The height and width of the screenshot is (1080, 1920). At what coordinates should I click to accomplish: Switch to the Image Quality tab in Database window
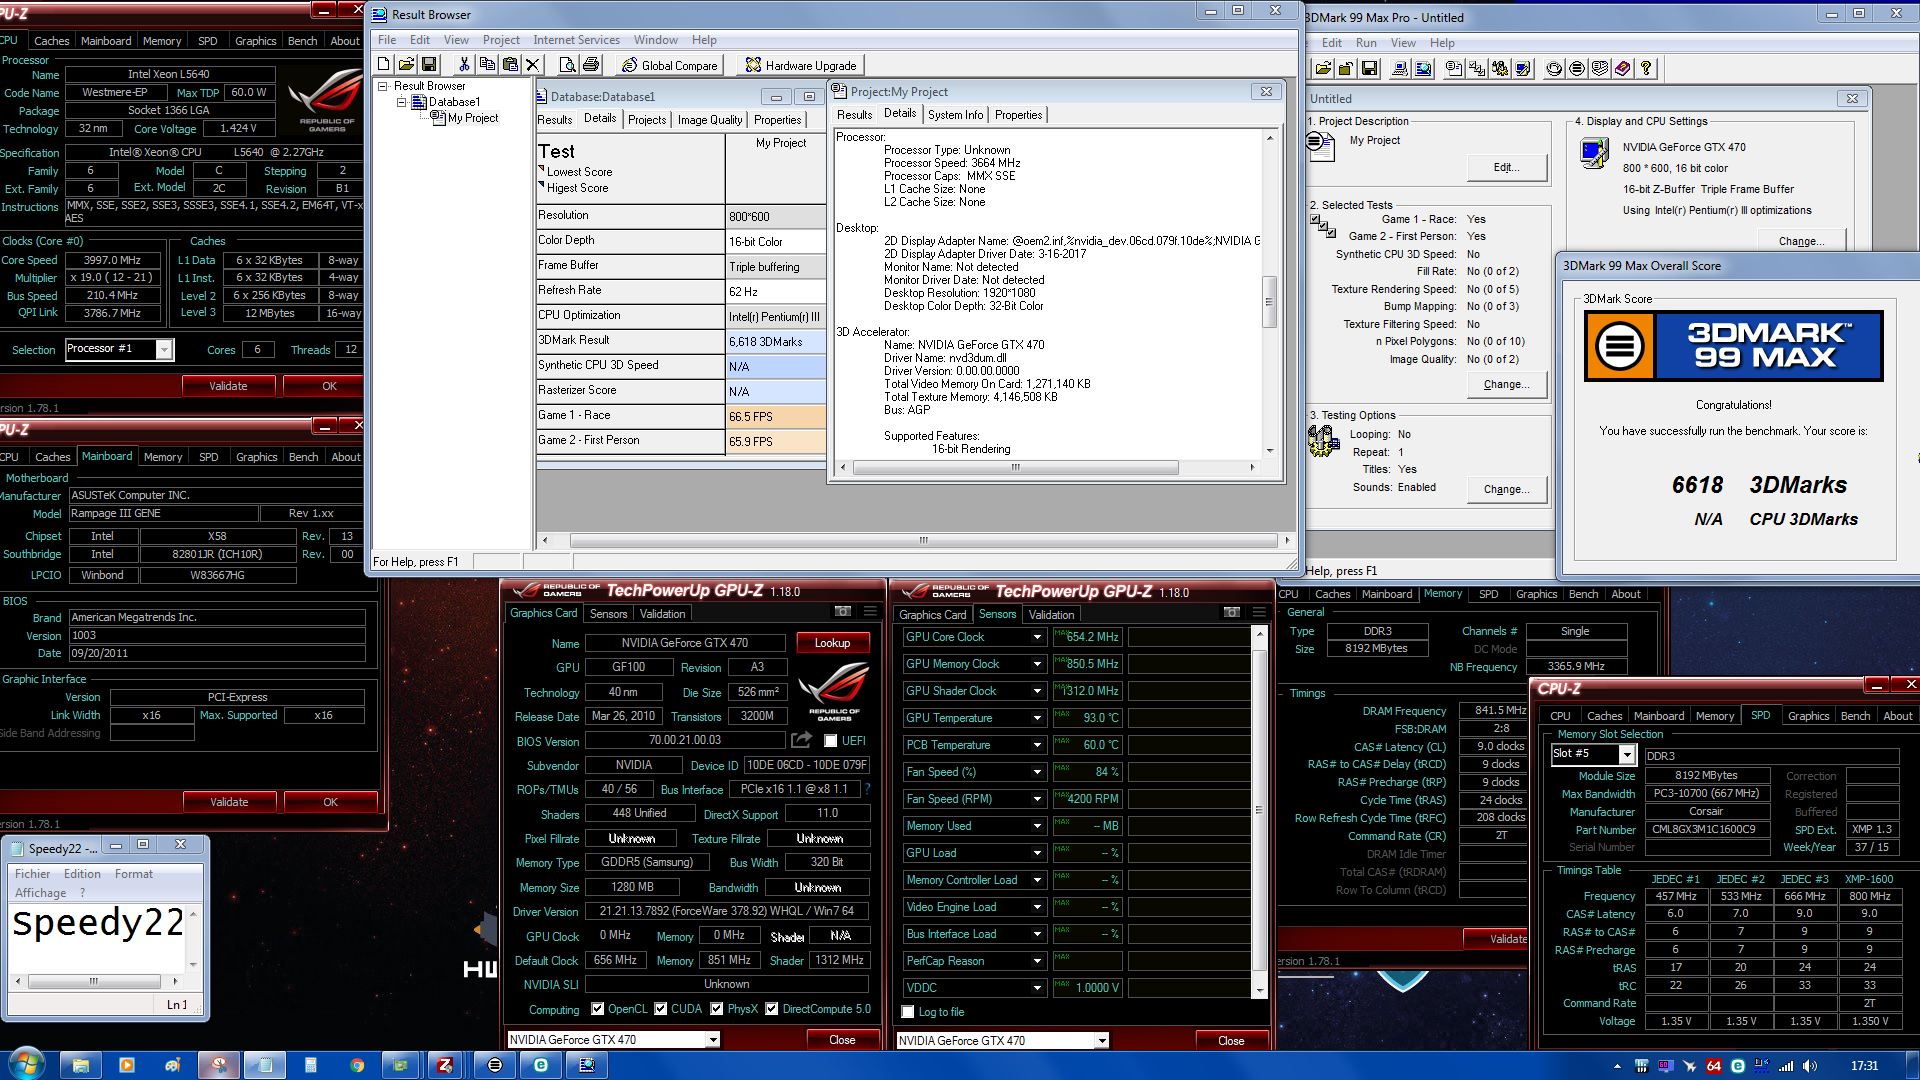(x=710, y=120)
